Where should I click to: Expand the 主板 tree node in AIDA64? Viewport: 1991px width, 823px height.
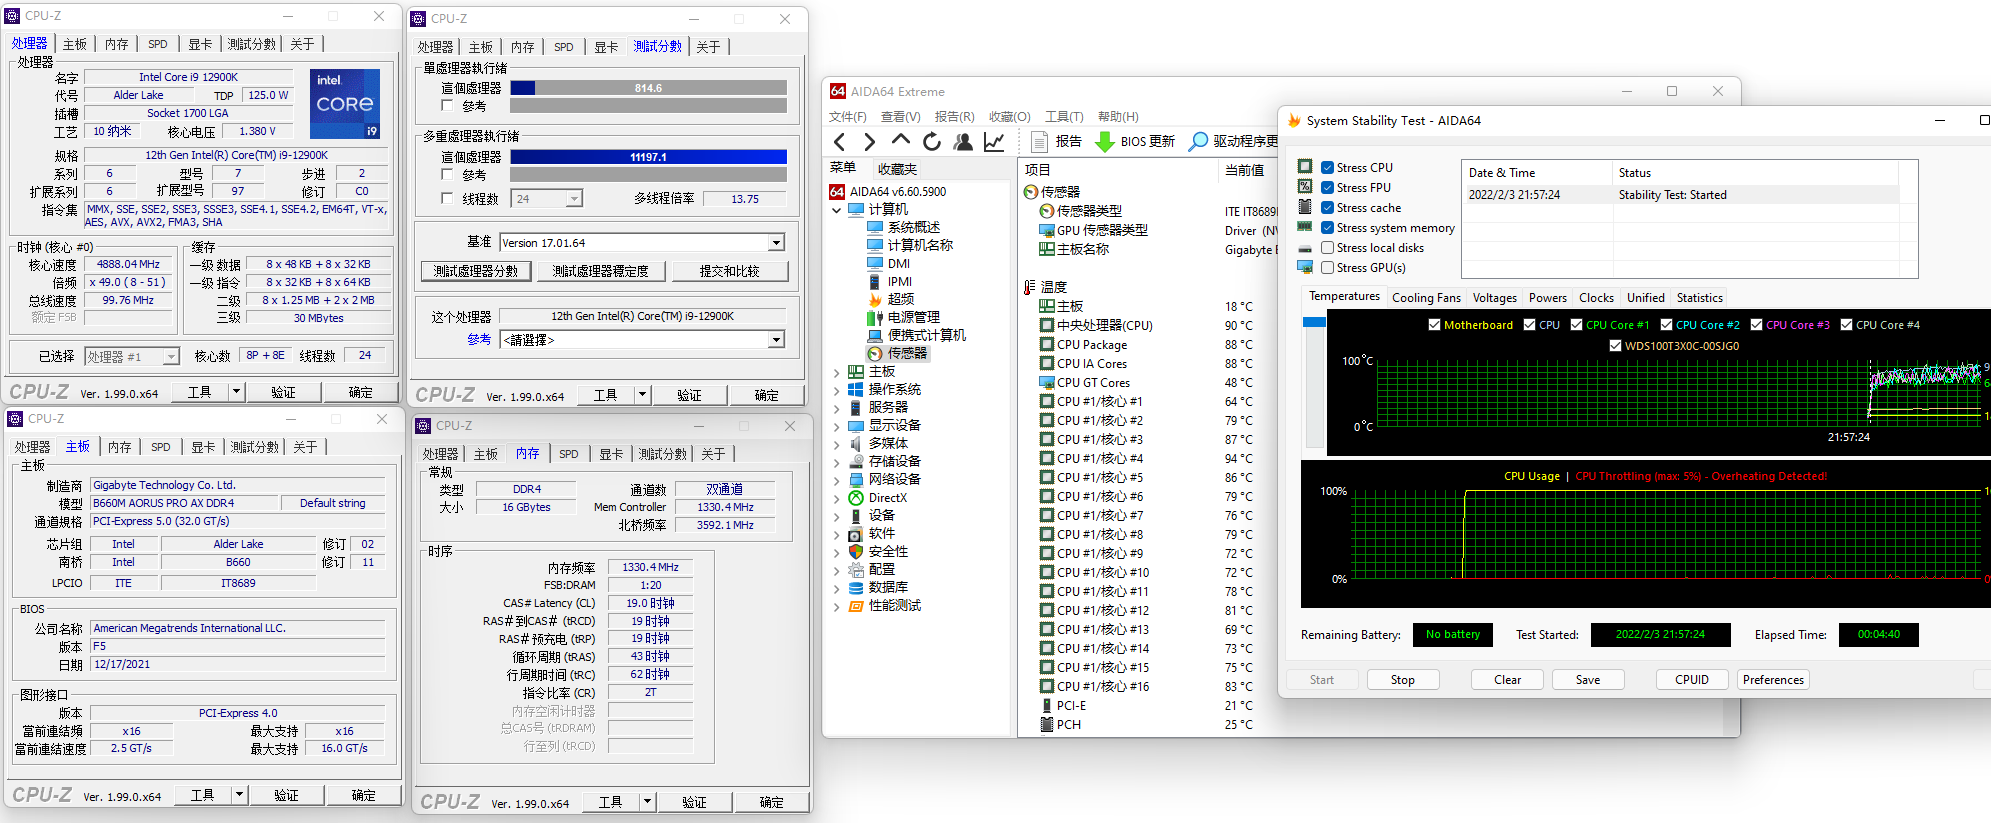point(837,372)
